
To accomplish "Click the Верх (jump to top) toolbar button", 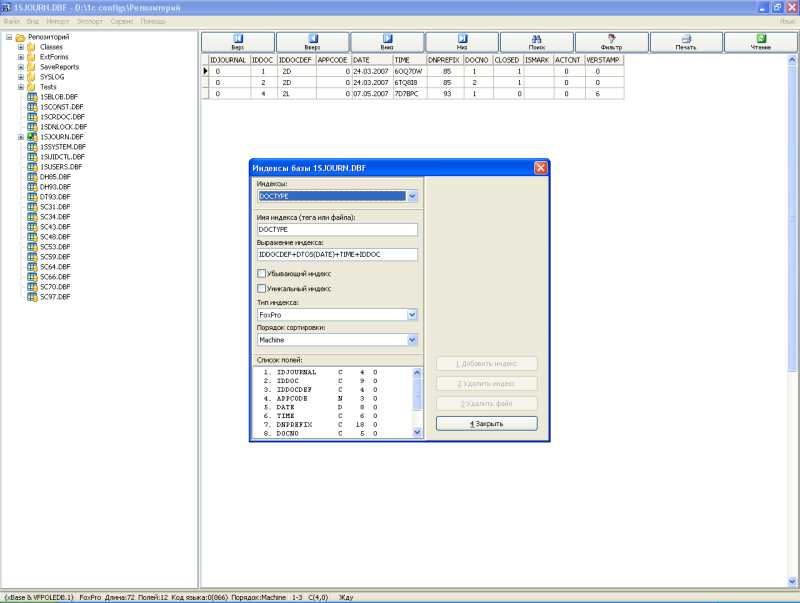I will (238, 42).
